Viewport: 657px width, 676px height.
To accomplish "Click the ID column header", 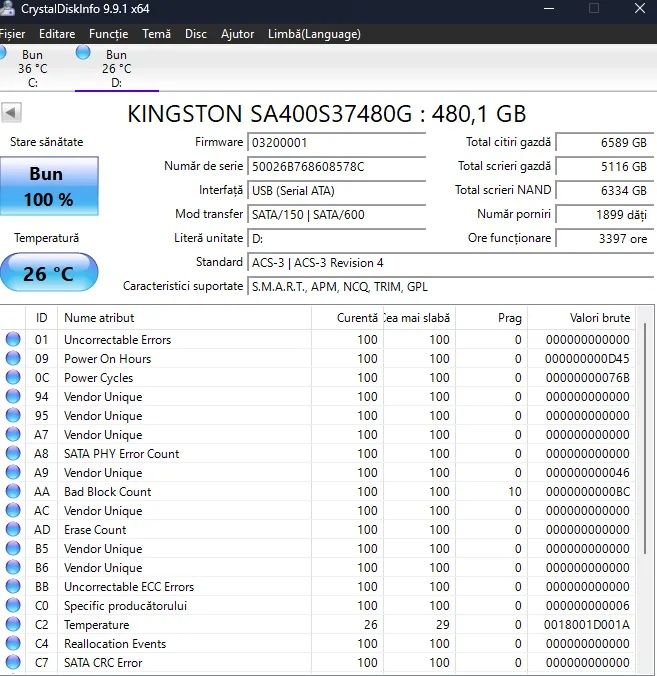I will click(x=41, y=318).
